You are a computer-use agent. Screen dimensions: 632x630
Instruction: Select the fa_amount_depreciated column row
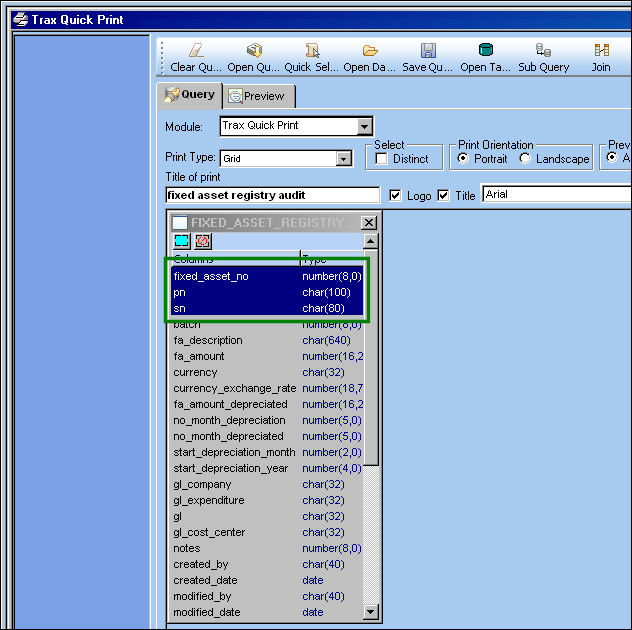coord(268,404)
